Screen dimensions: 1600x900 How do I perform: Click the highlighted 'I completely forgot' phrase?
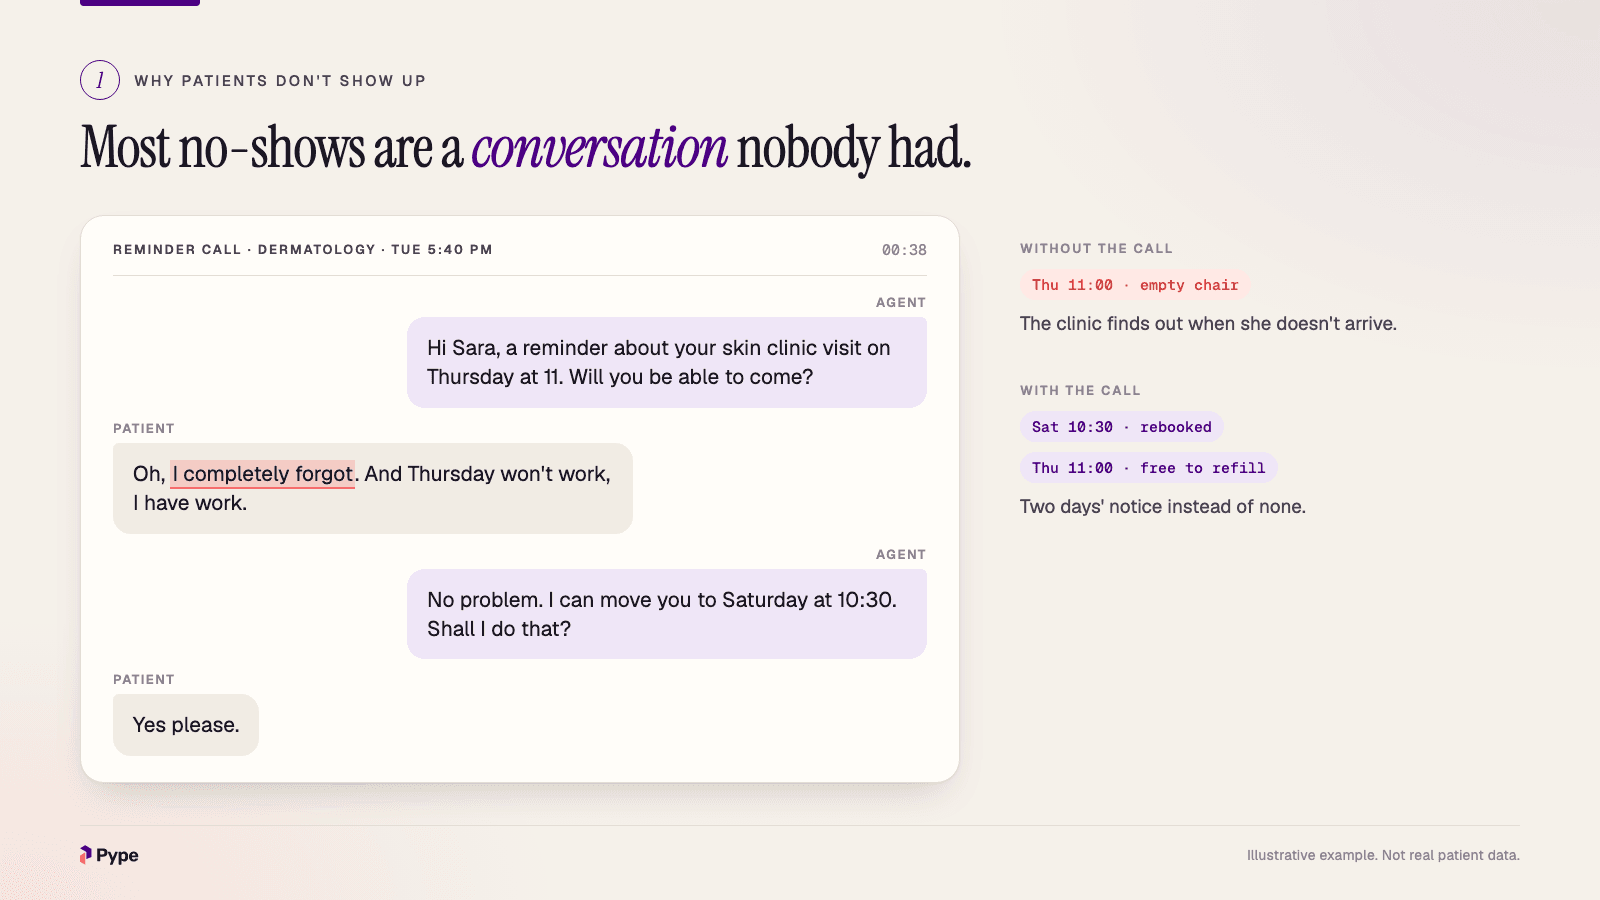pyautogui.click(x=263, y=474)
